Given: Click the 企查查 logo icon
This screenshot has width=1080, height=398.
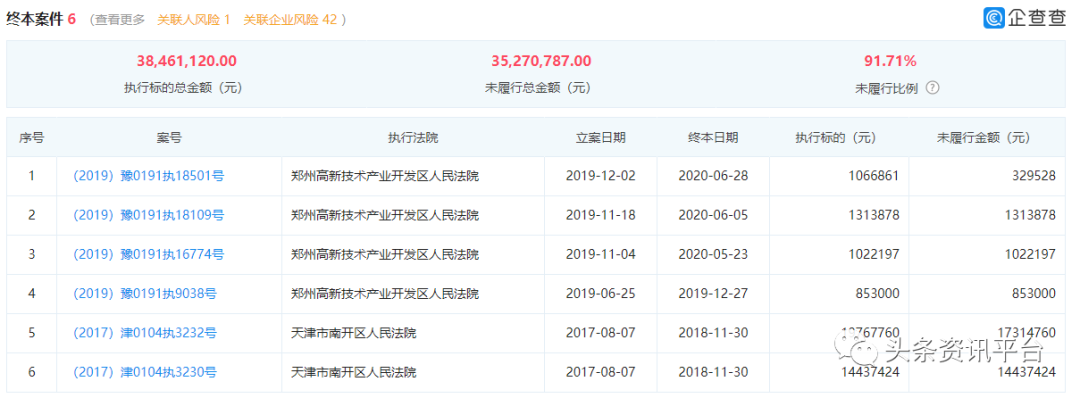Looking at the screenshot, I should [994, 18].
